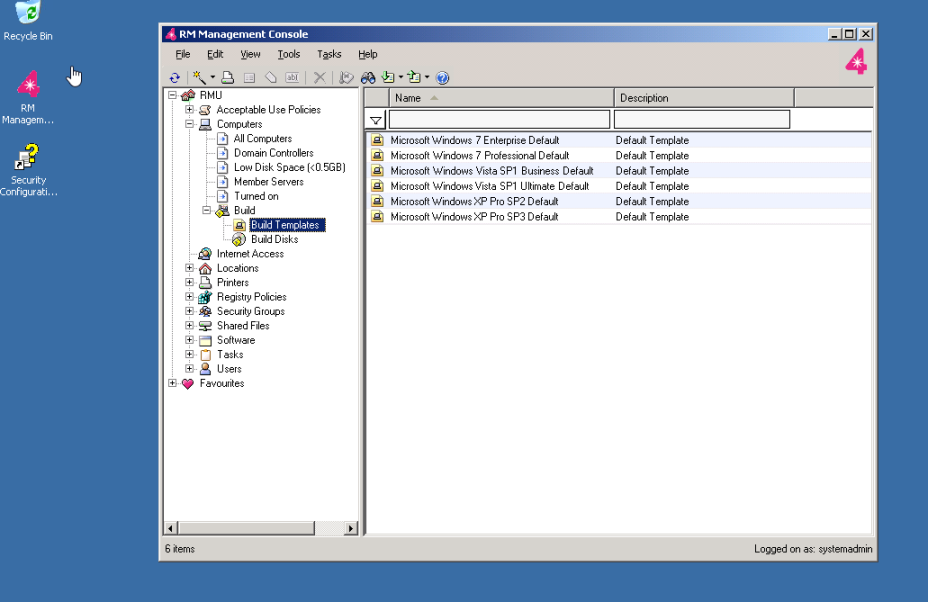Click the tree pane right scroll arrow
Viewport: 928px width, 602px height.
click(x=351, y=528)
